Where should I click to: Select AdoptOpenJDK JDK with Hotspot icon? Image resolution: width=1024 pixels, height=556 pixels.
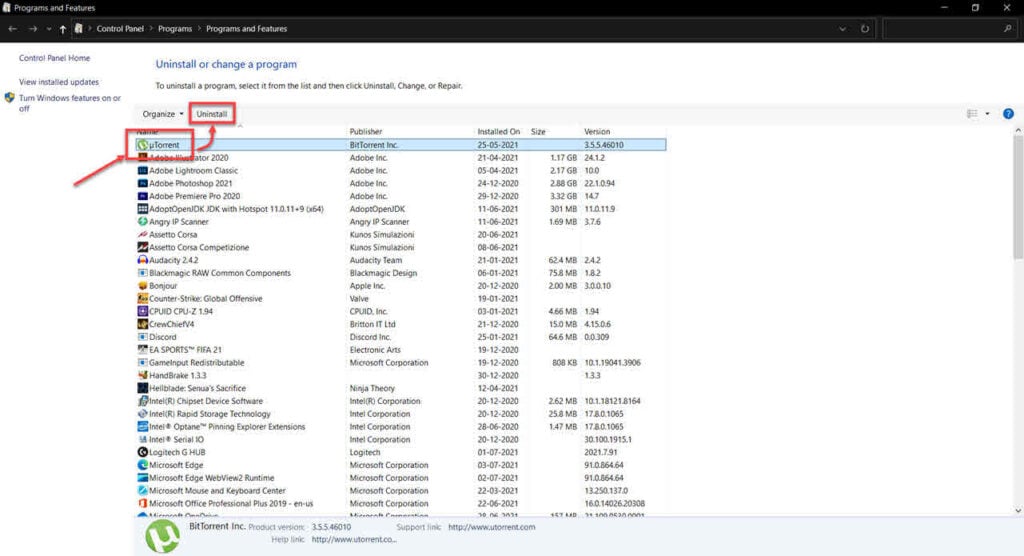142,209
